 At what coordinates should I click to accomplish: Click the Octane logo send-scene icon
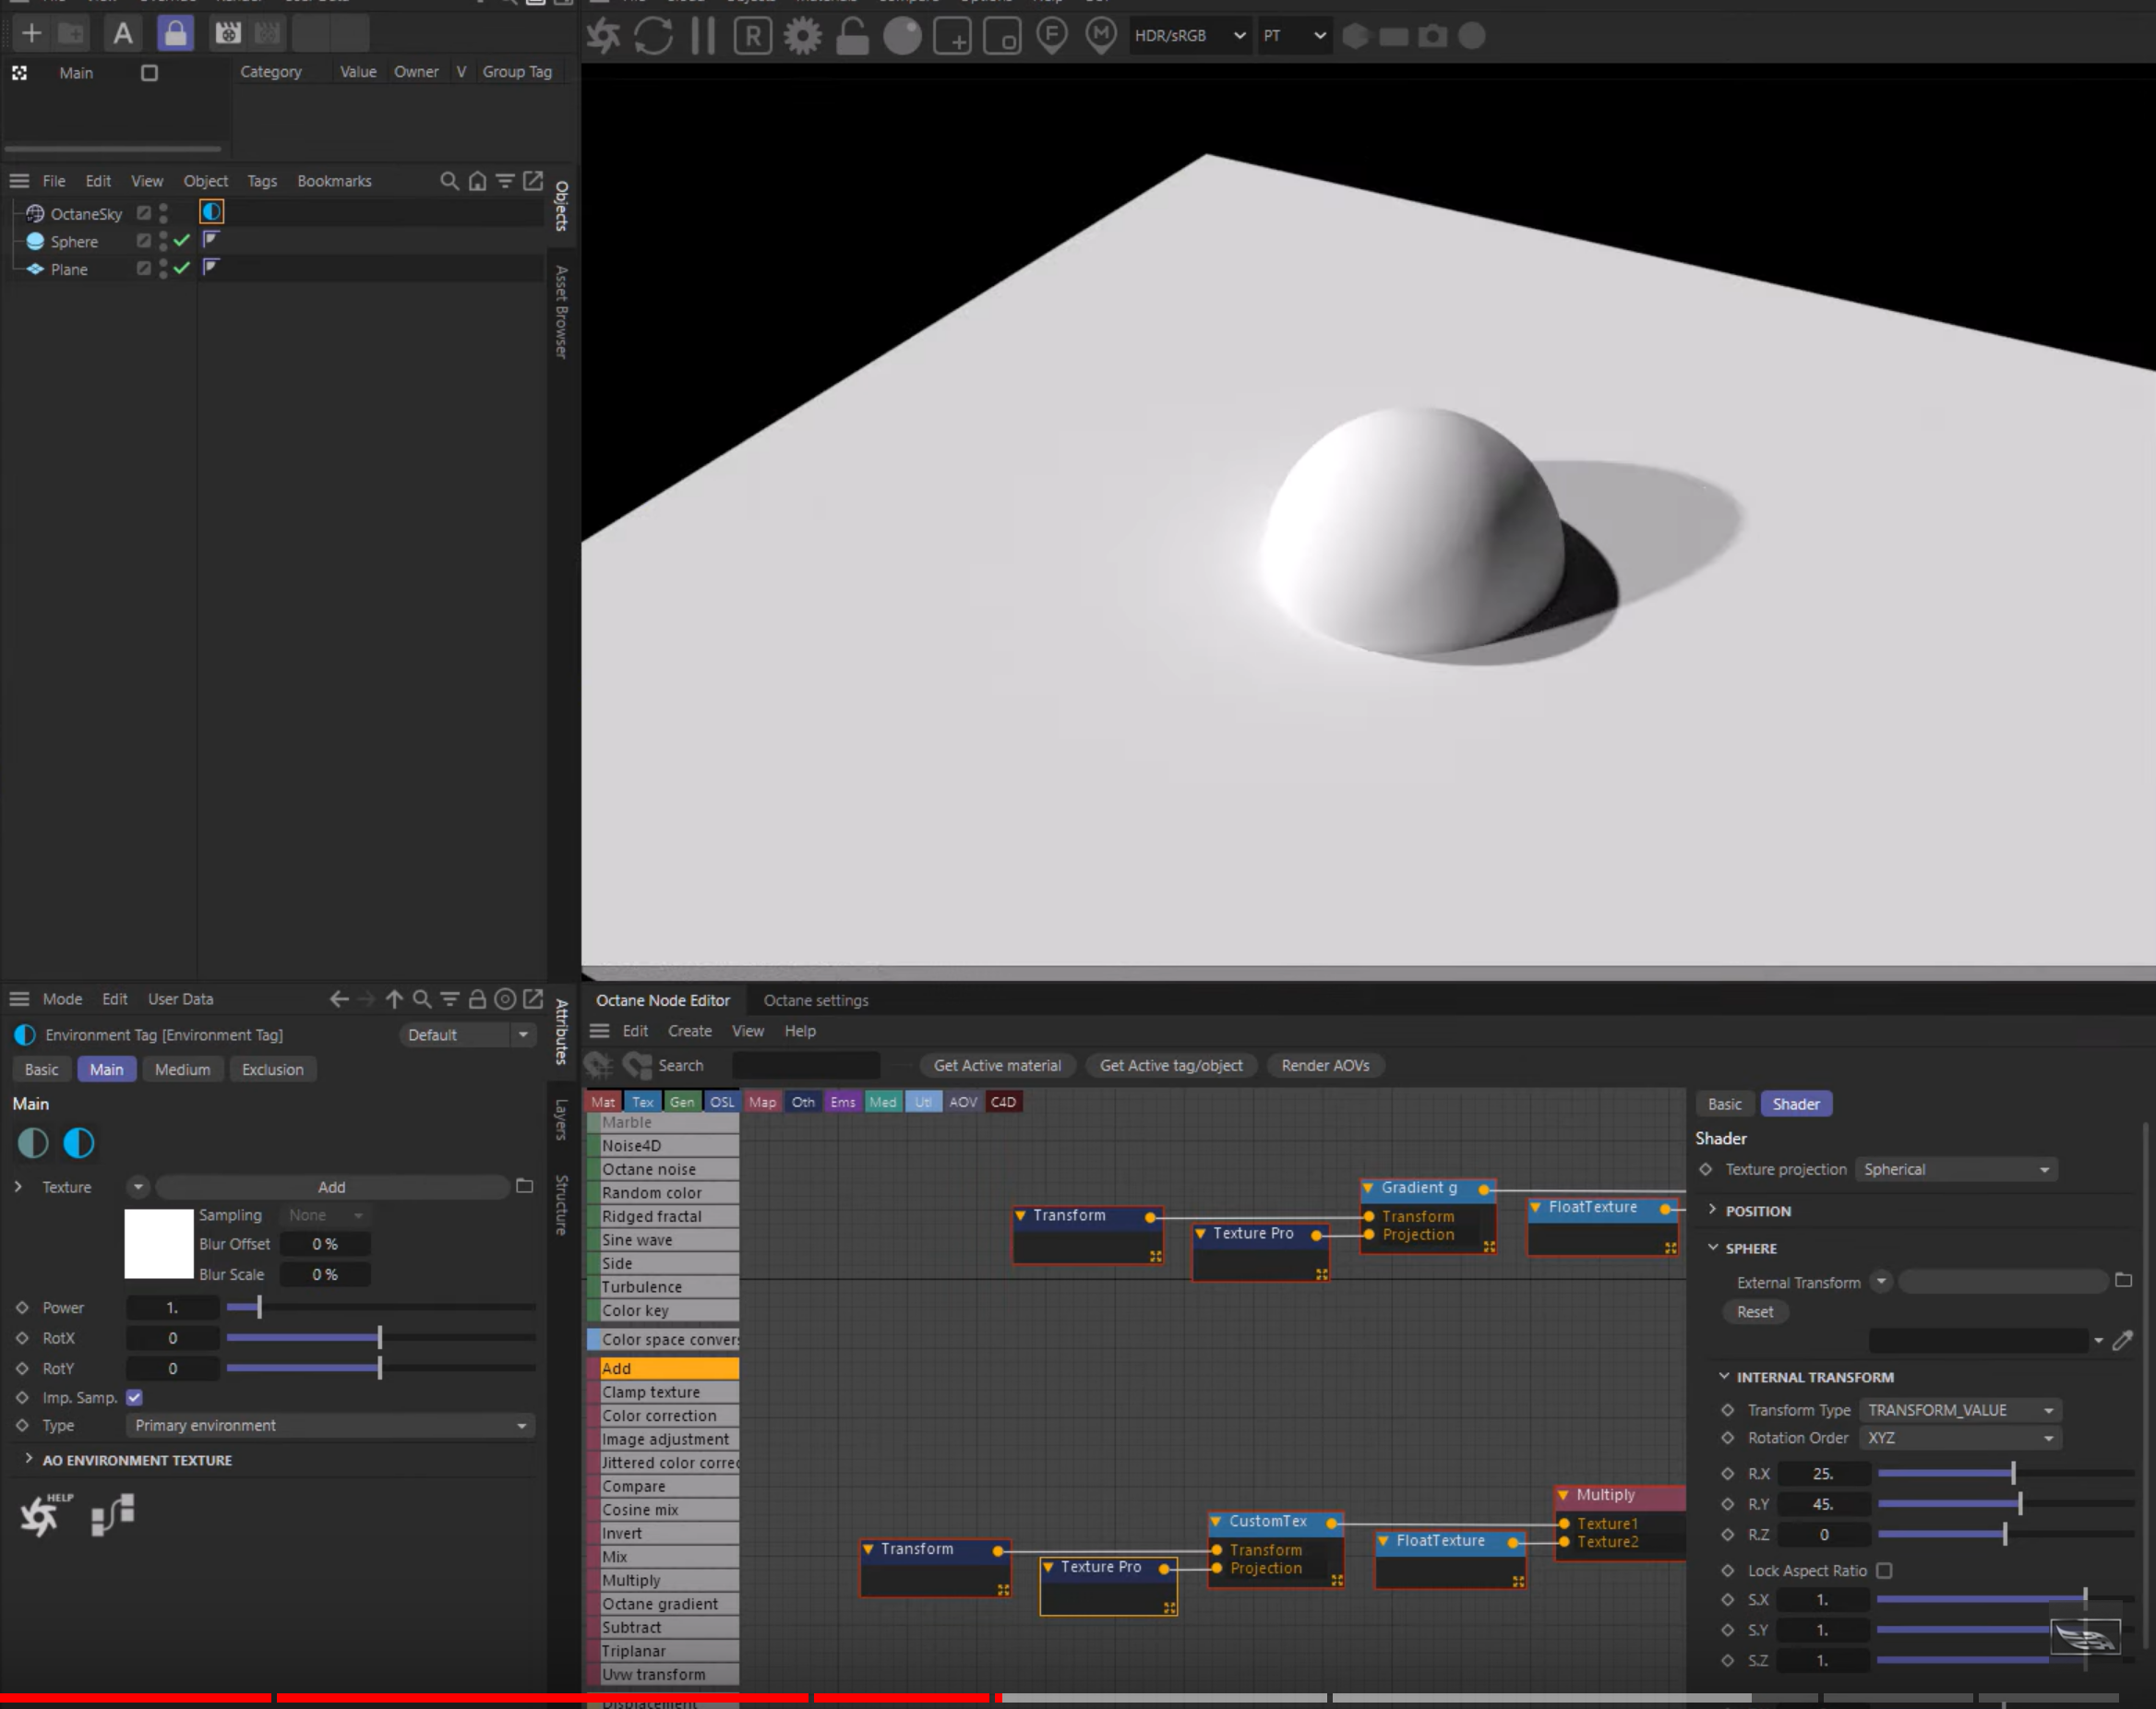click(x=603, y=36)
